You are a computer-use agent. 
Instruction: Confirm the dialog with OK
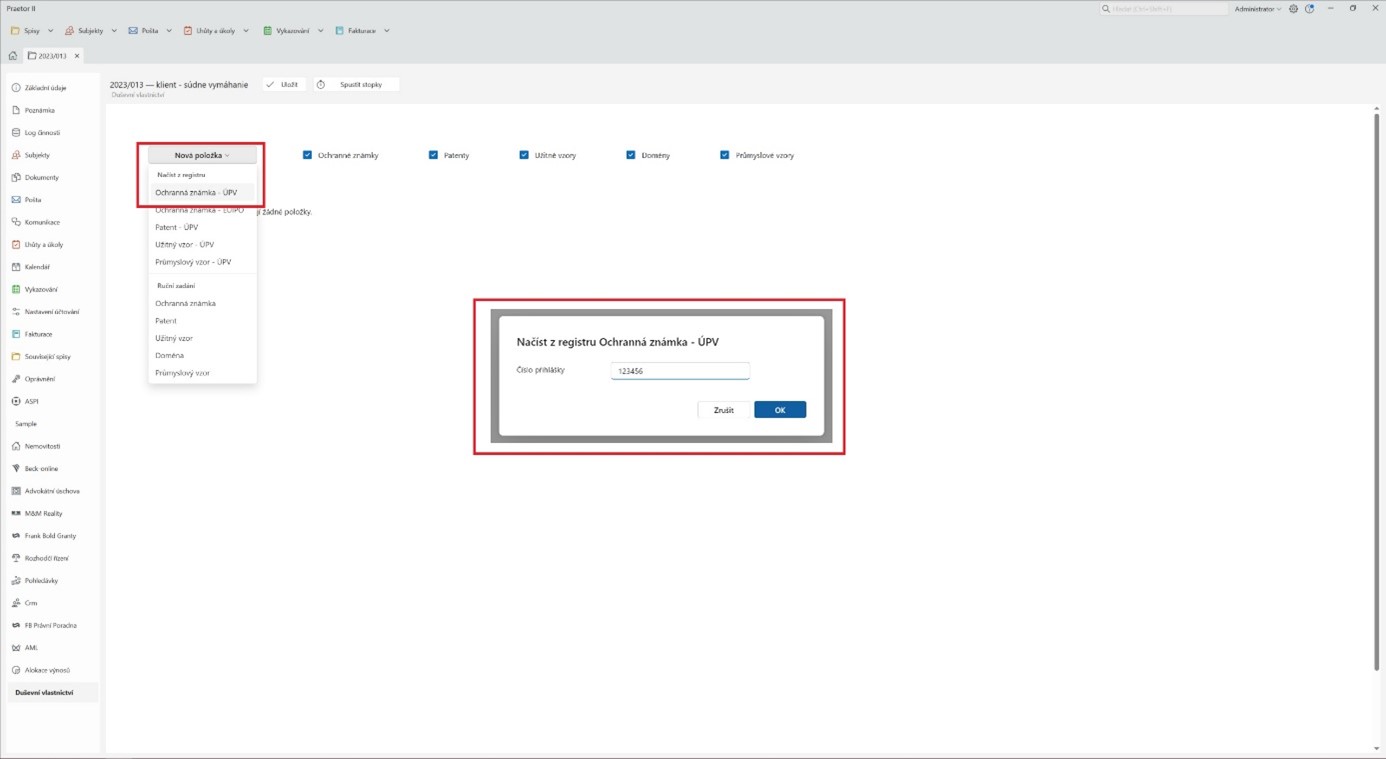tap(779, 410)
